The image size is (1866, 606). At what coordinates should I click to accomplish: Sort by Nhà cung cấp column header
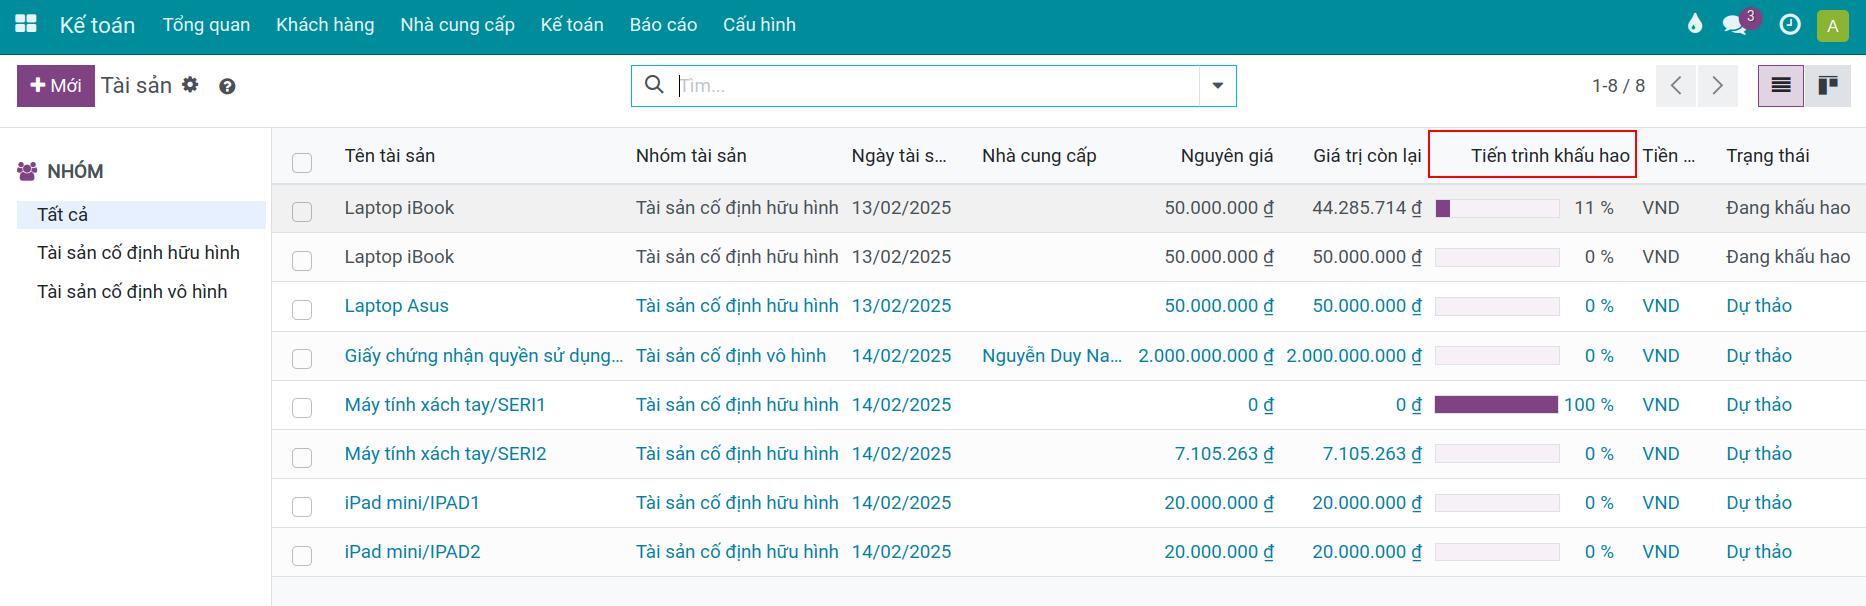[1039, 156]
